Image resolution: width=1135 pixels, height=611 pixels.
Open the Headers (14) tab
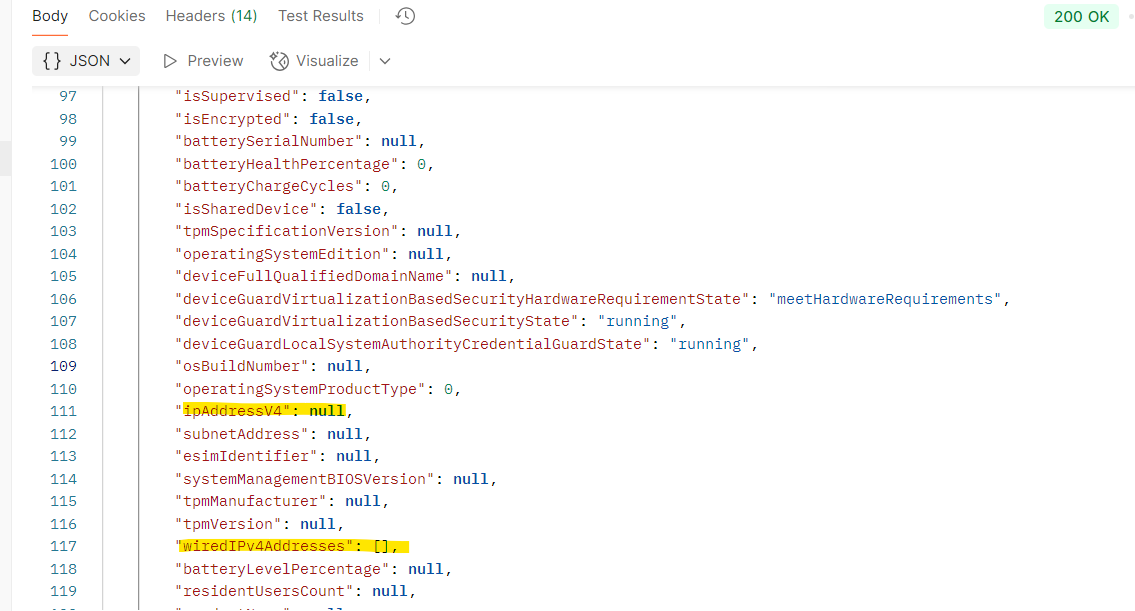(x=211, y=16)
